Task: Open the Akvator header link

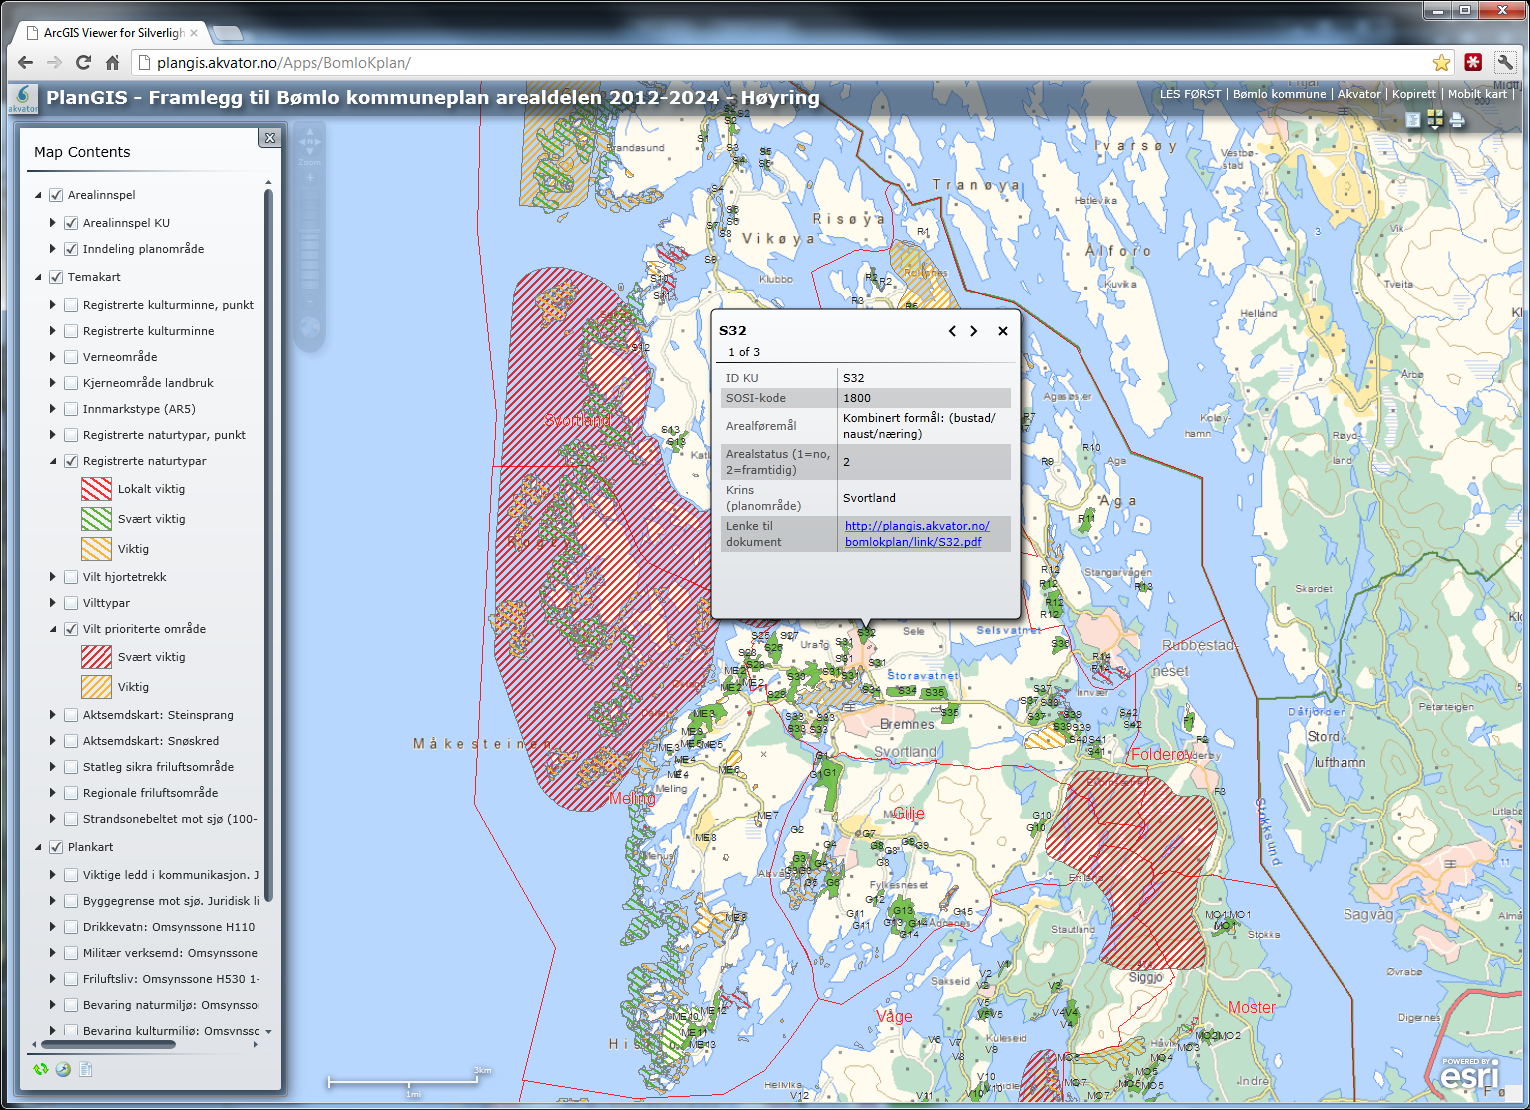Action: point(1359,94)
